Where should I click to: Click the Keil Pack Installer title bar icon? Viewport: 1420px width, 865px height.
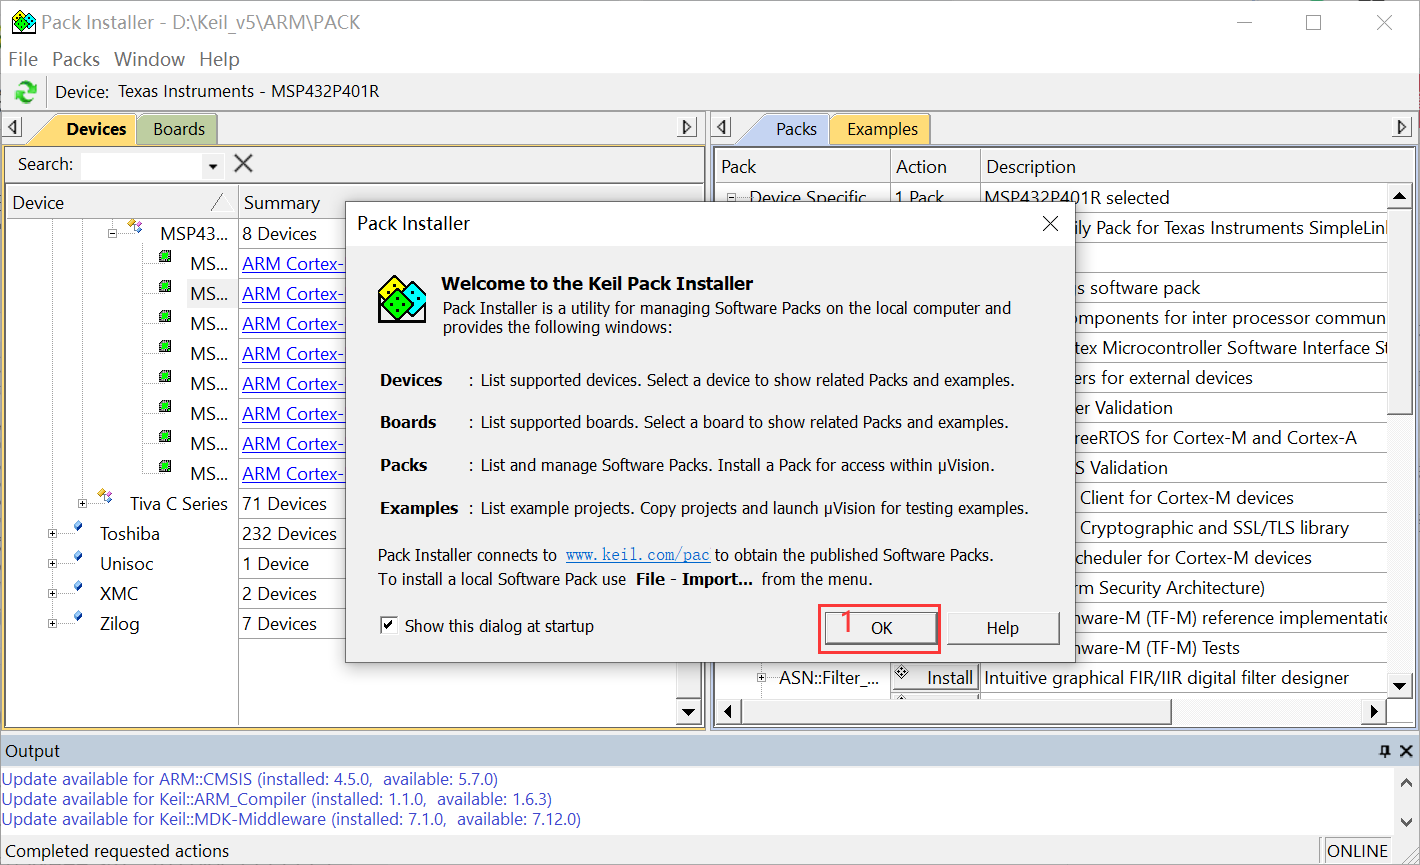click(23, 22)
